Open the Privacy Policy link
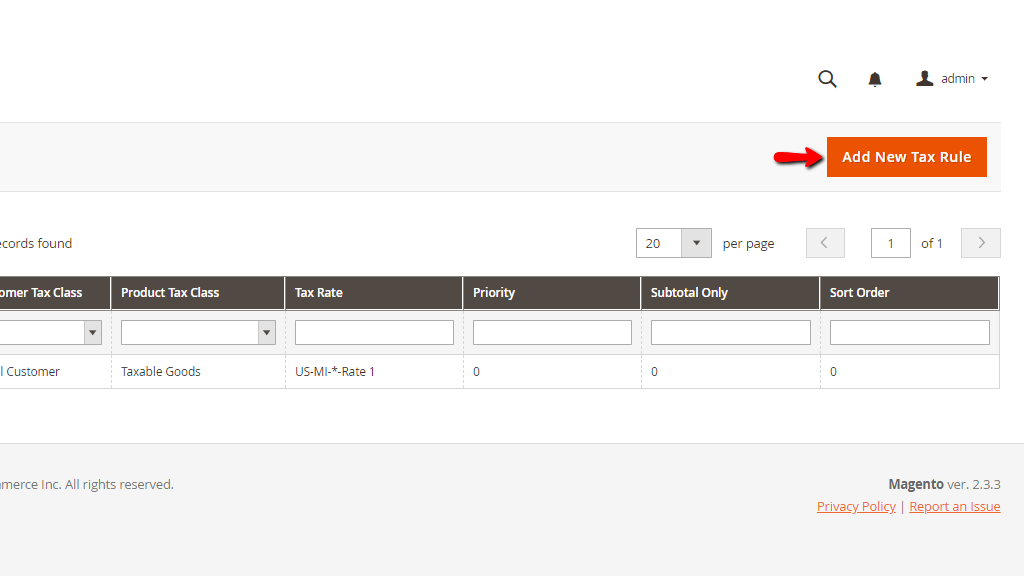Viewport: 1024px width, 576px height. coord(856,507)
